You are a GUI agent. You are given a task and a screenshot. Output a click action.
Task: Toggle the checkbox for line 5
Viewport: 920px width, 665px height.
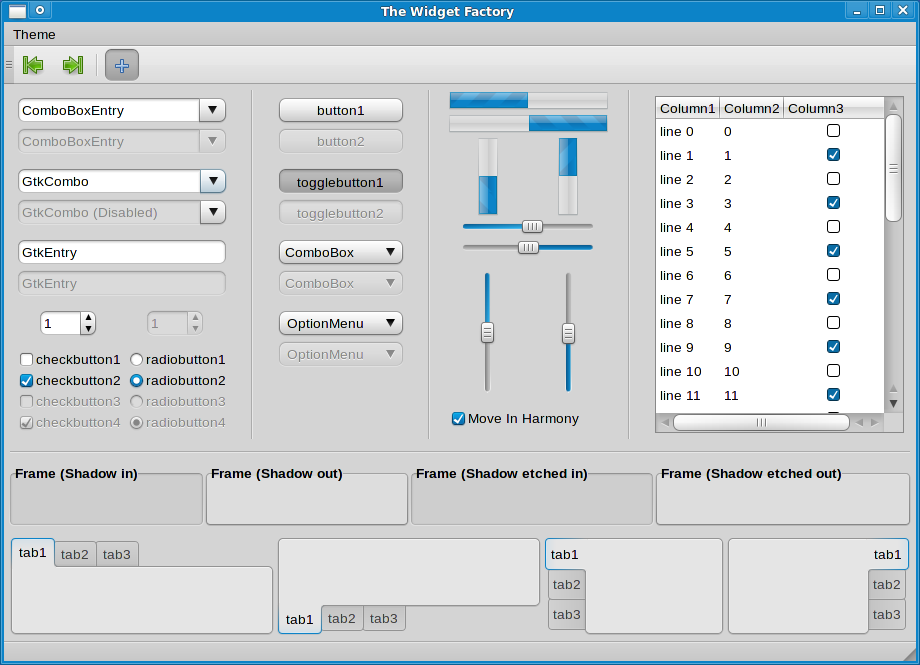pyautogui.click(x=833, y=251)
